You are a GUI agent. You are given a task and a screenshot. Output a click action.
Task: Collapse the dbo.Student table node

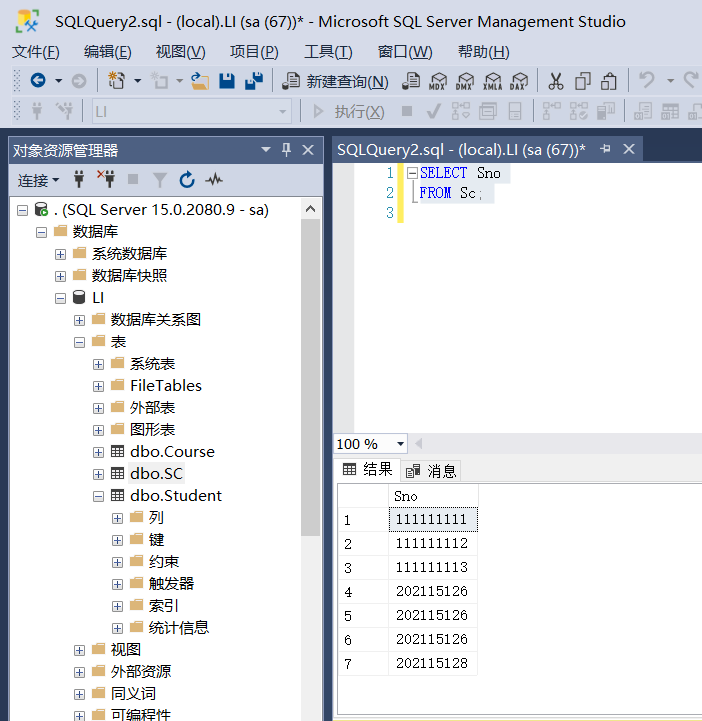(x=98, y=497)
